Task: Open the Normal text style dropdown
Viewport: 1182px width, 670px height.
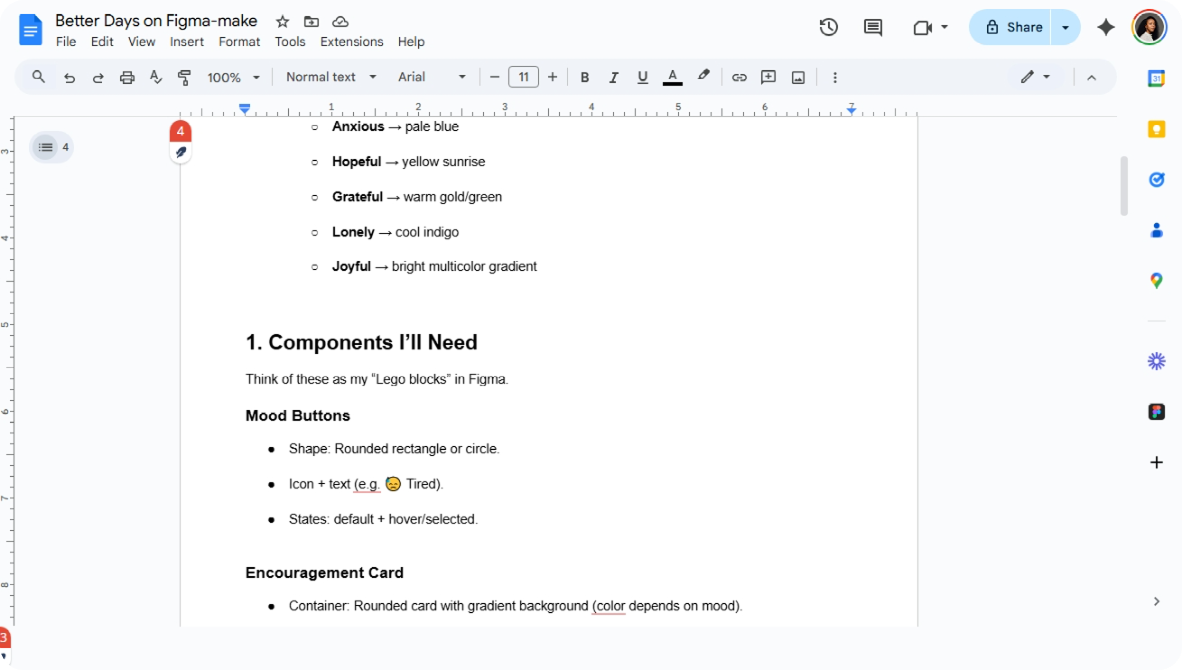Action: [330, 76]
